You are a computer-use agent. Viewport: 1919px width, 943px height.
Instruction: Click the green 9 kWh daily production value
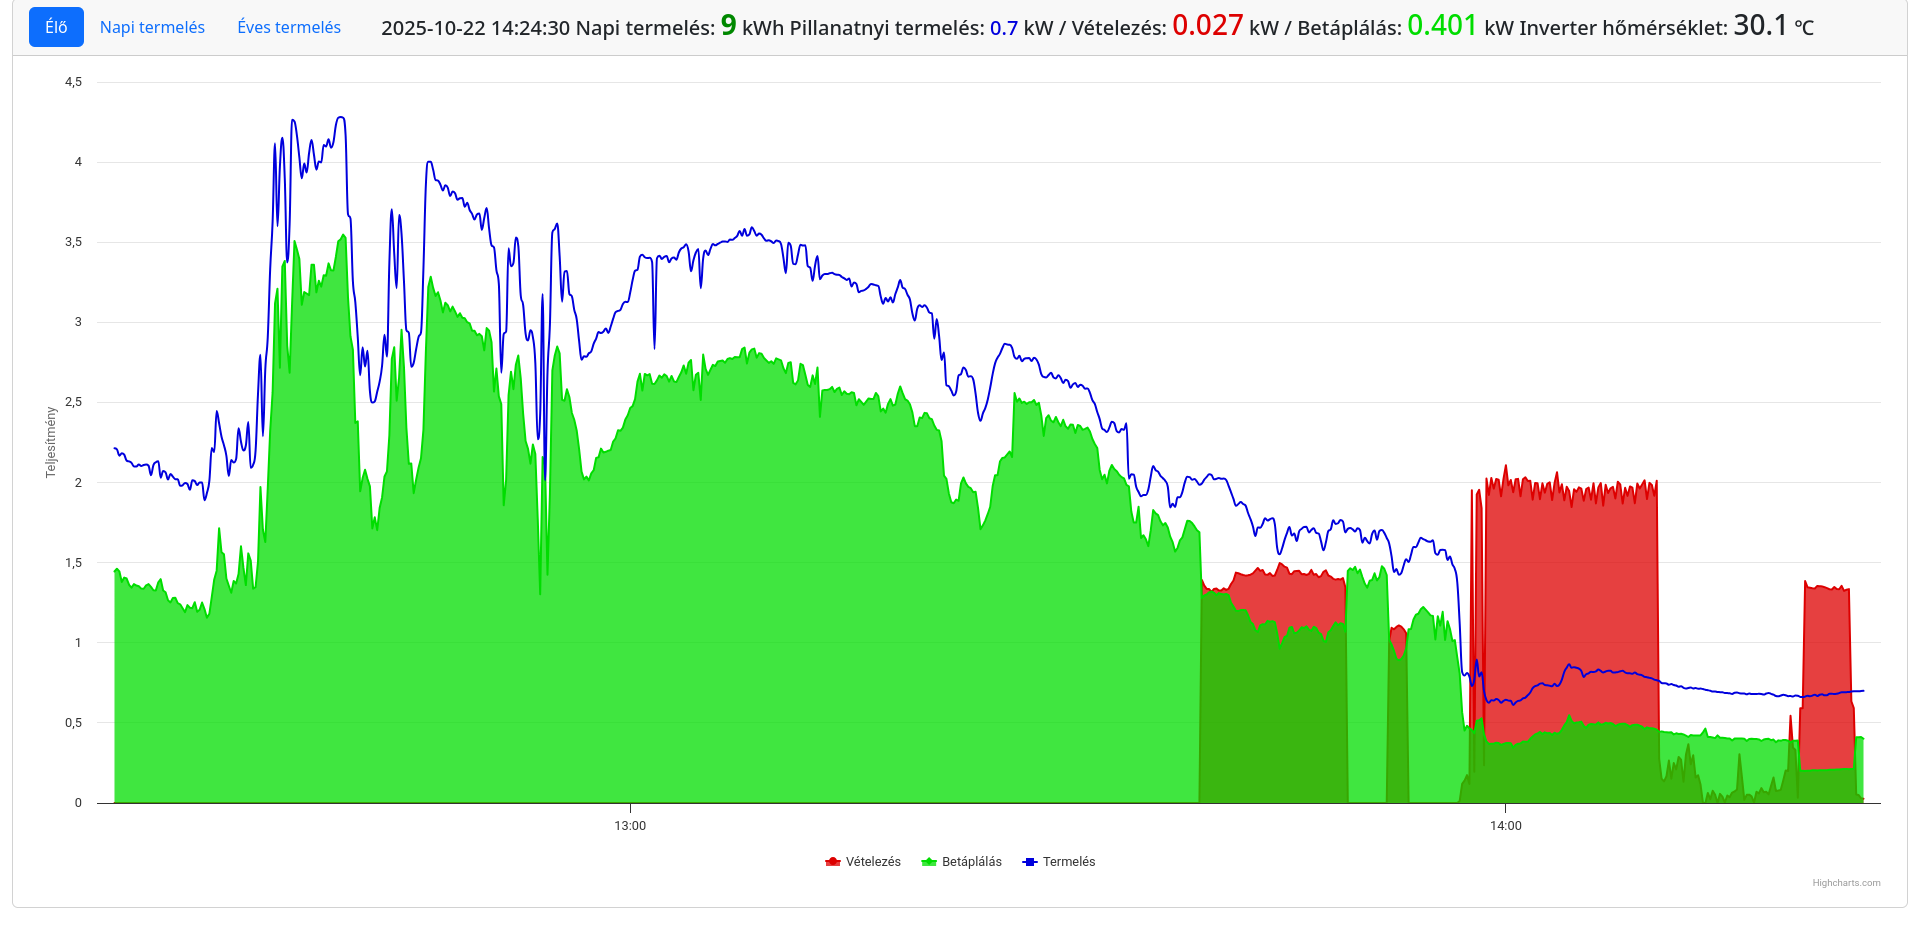[x=728, y=25]
